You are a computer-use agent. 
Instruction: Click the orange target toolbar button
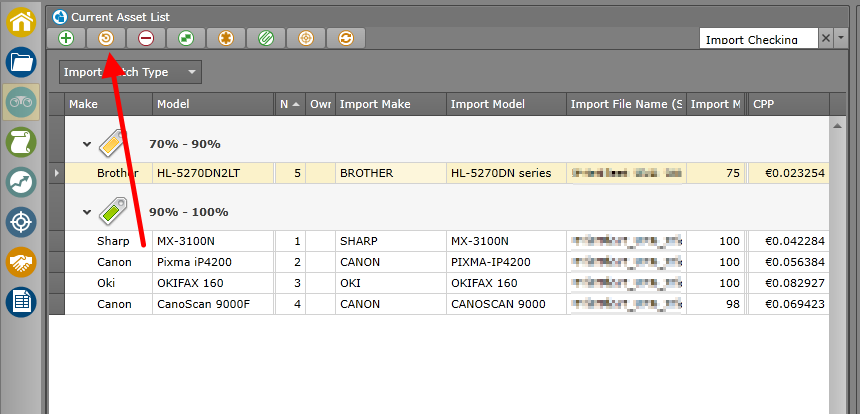(x=306, y=38)
